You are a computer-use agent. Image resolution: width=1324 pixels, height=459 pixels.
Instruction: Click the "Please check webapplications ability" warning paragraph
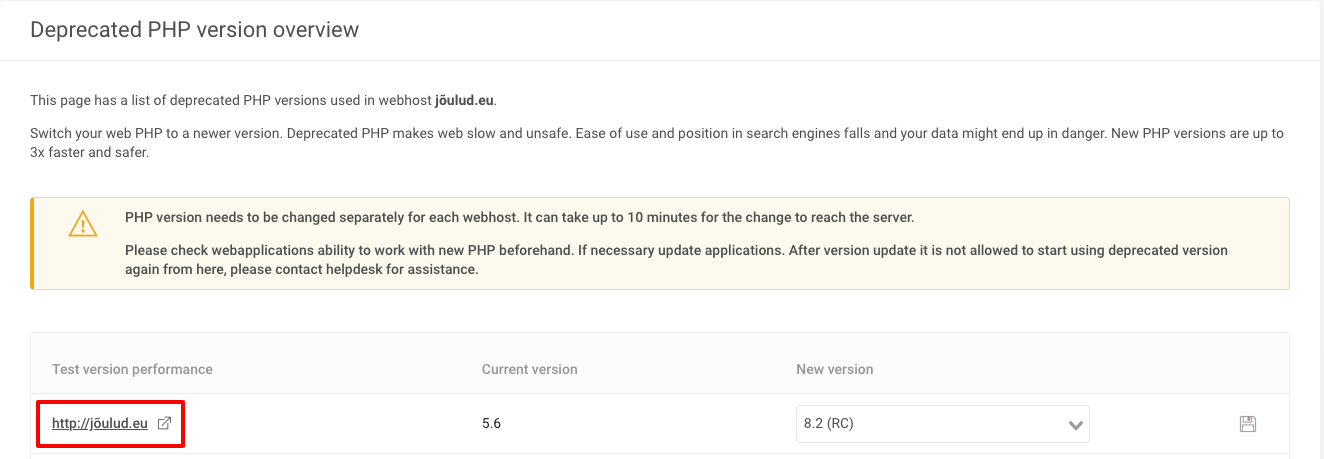(675, 250)
